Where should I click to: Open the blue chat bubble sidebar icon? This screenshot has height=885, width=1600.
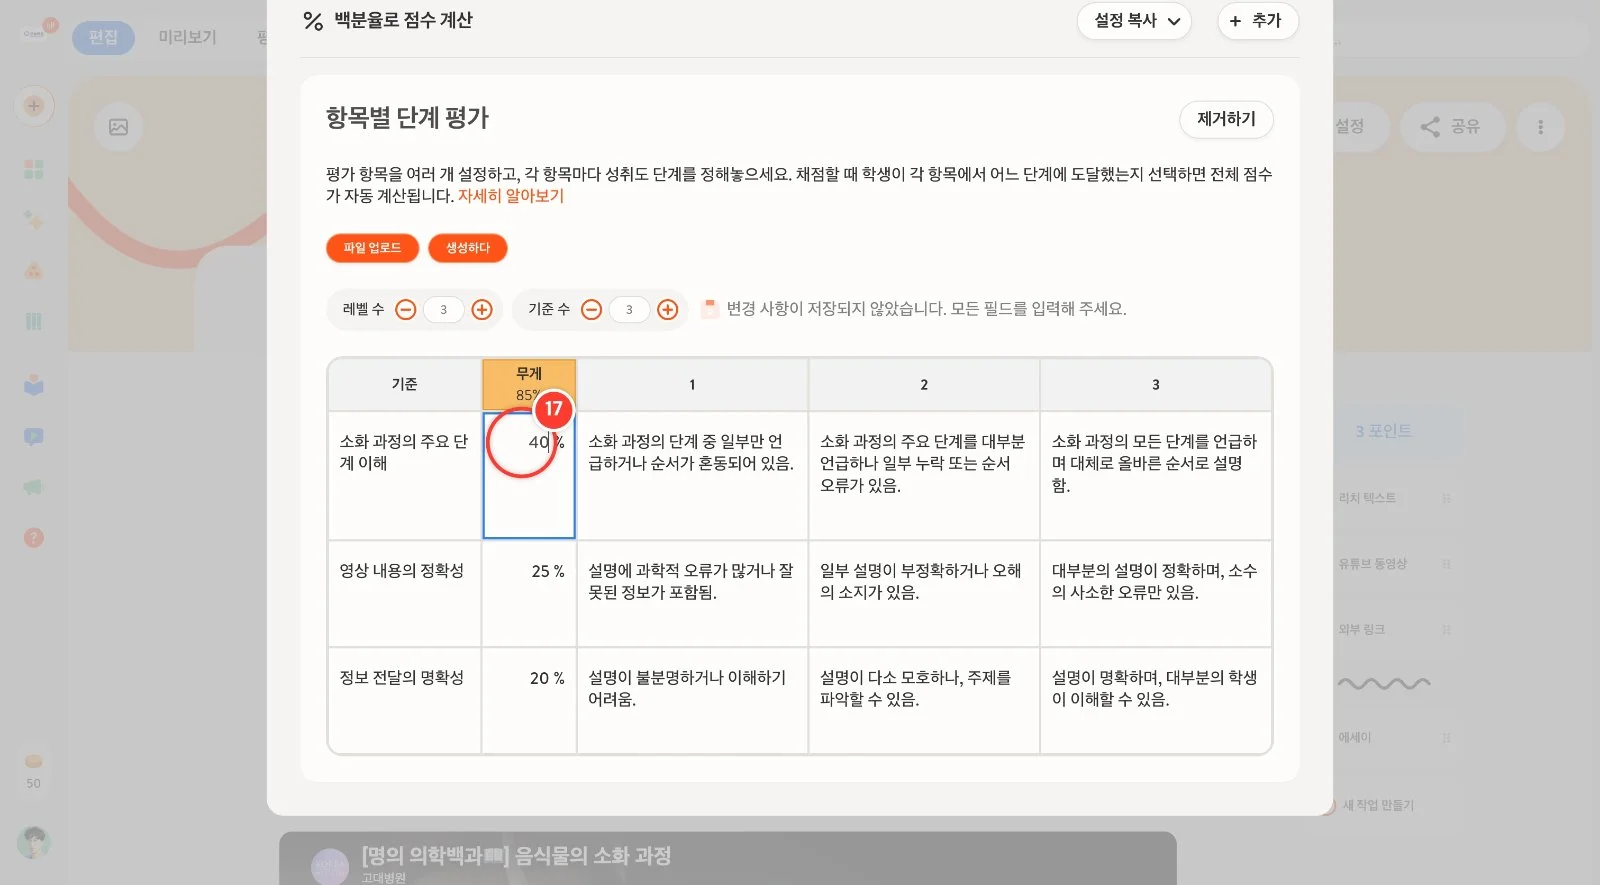[34, 437]
